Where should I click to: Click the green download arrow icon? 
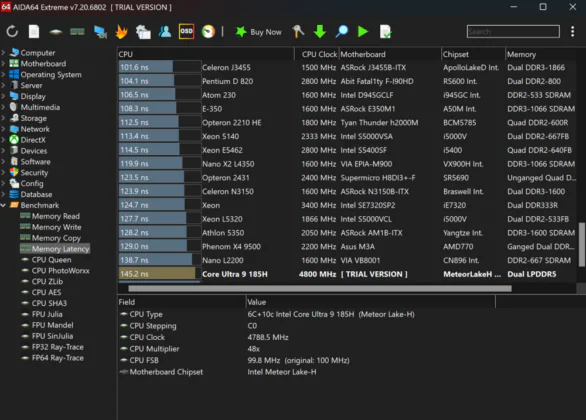320,32
